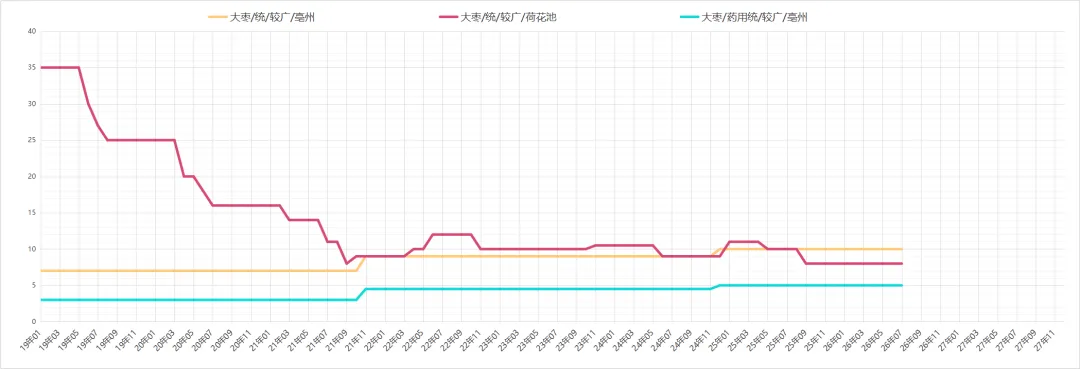
Task: Click the y-axis label 25
Action: [x=32, y=140]
